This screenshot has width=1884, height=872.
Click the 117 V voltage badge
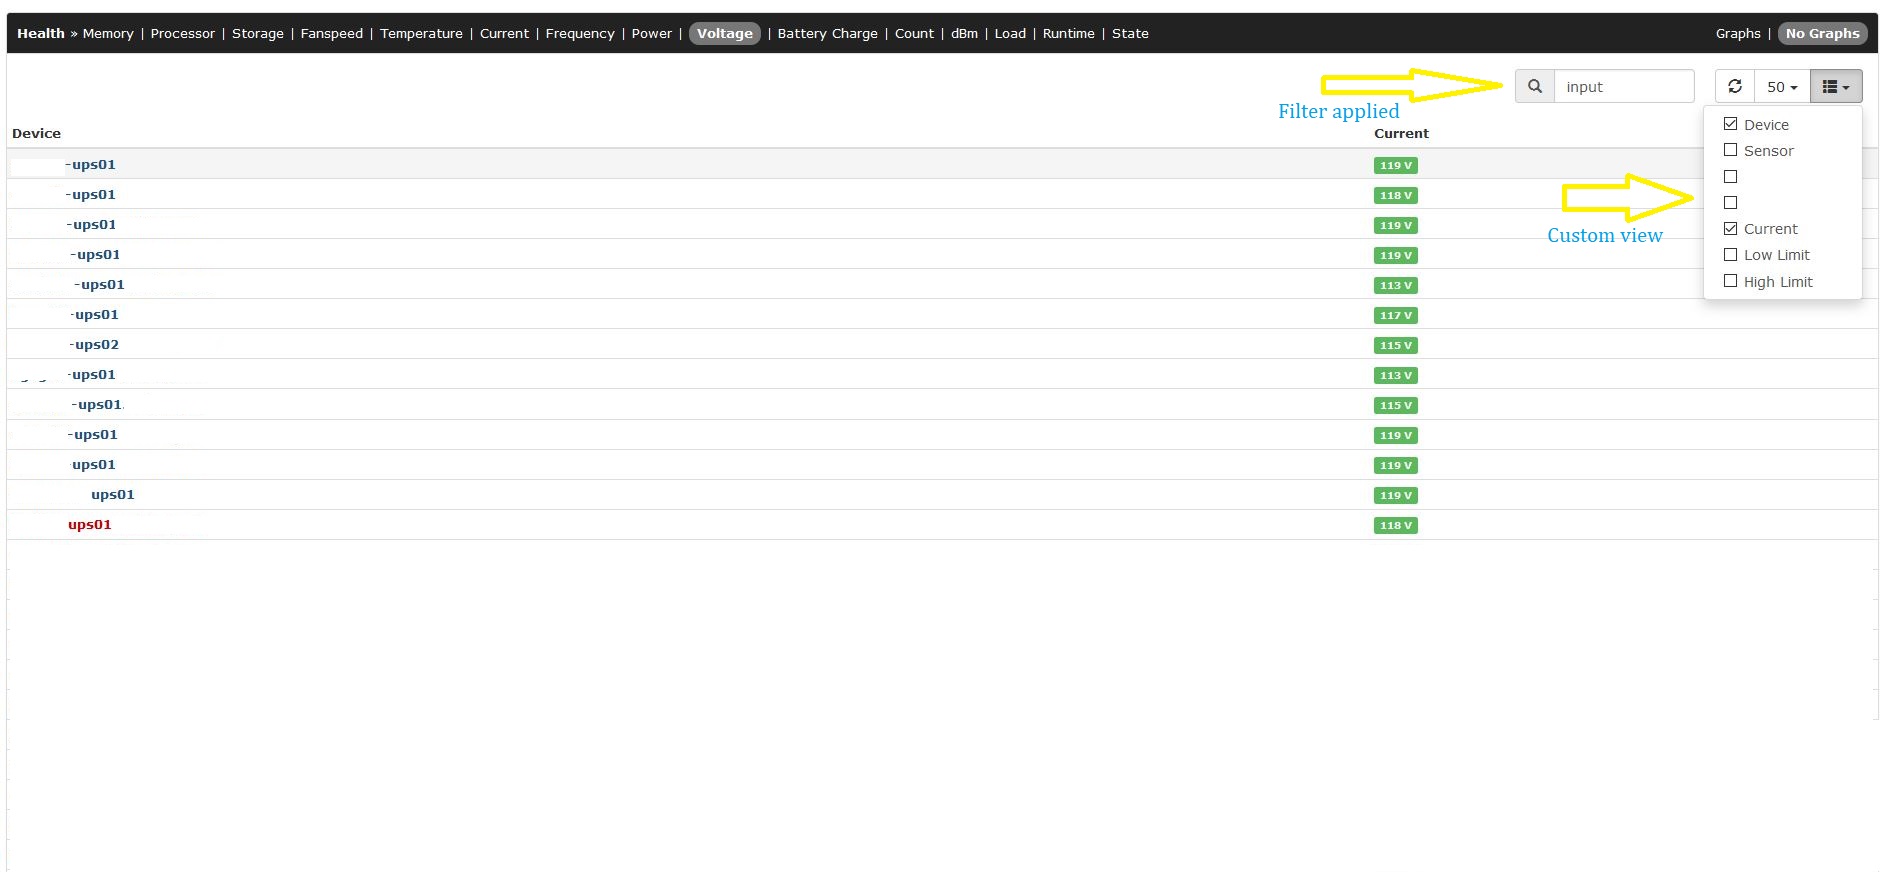pos(1395,316)
